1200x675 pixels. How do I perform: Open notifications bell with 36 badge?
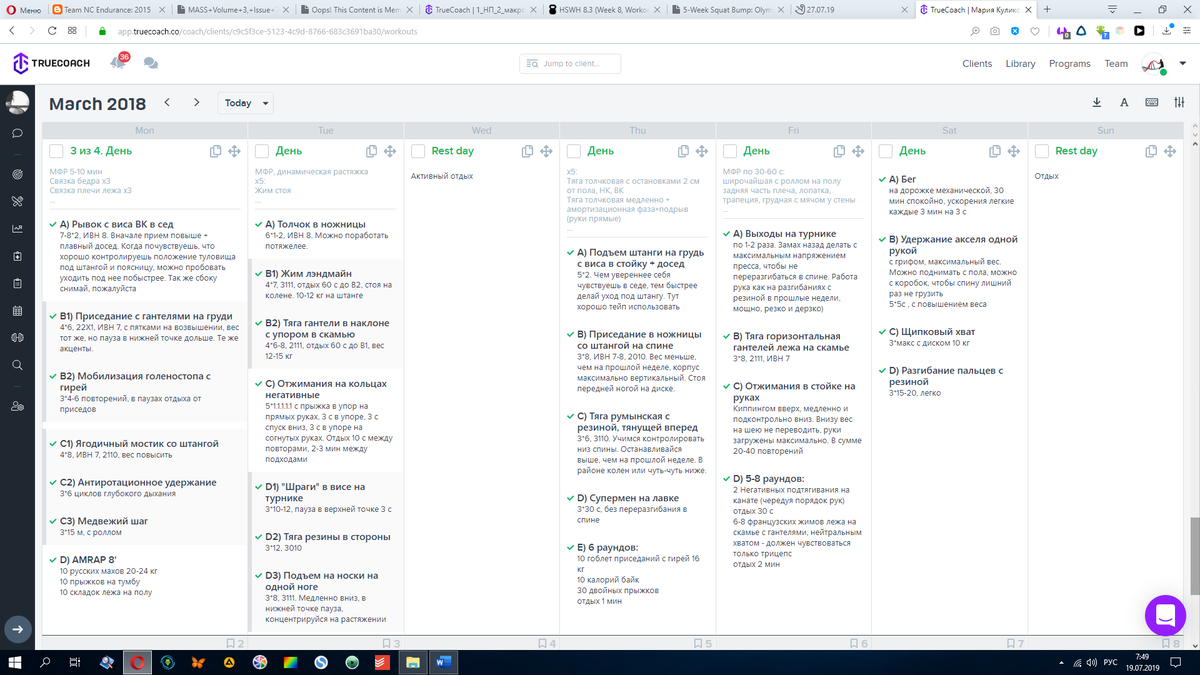coord(119,62)
